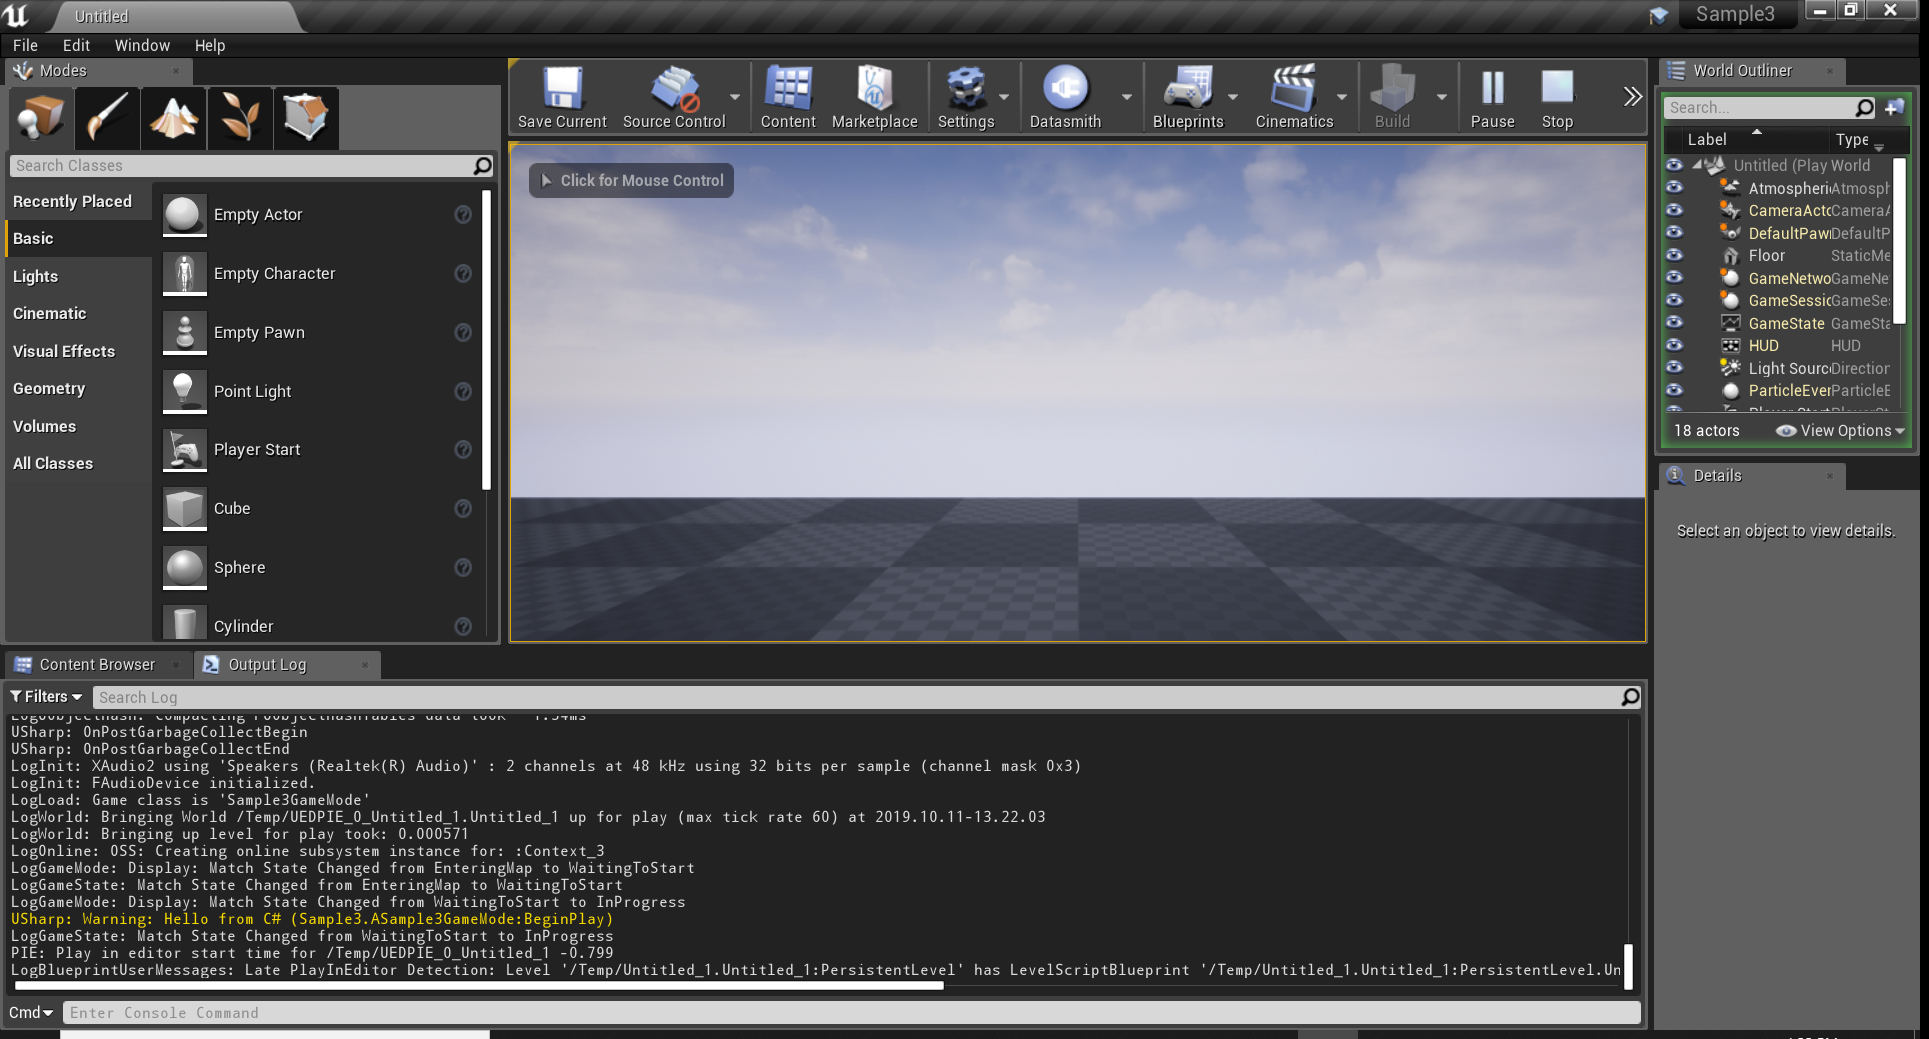
Task: Click the Point Light bulb thumbnail
Action: click(x=185, y=391)
